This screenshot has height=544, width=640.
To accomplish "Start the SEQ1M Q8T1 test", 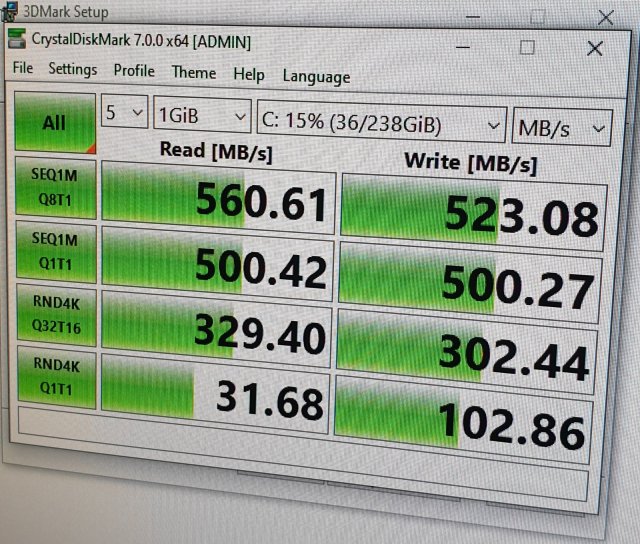I will tap(56, 187).
